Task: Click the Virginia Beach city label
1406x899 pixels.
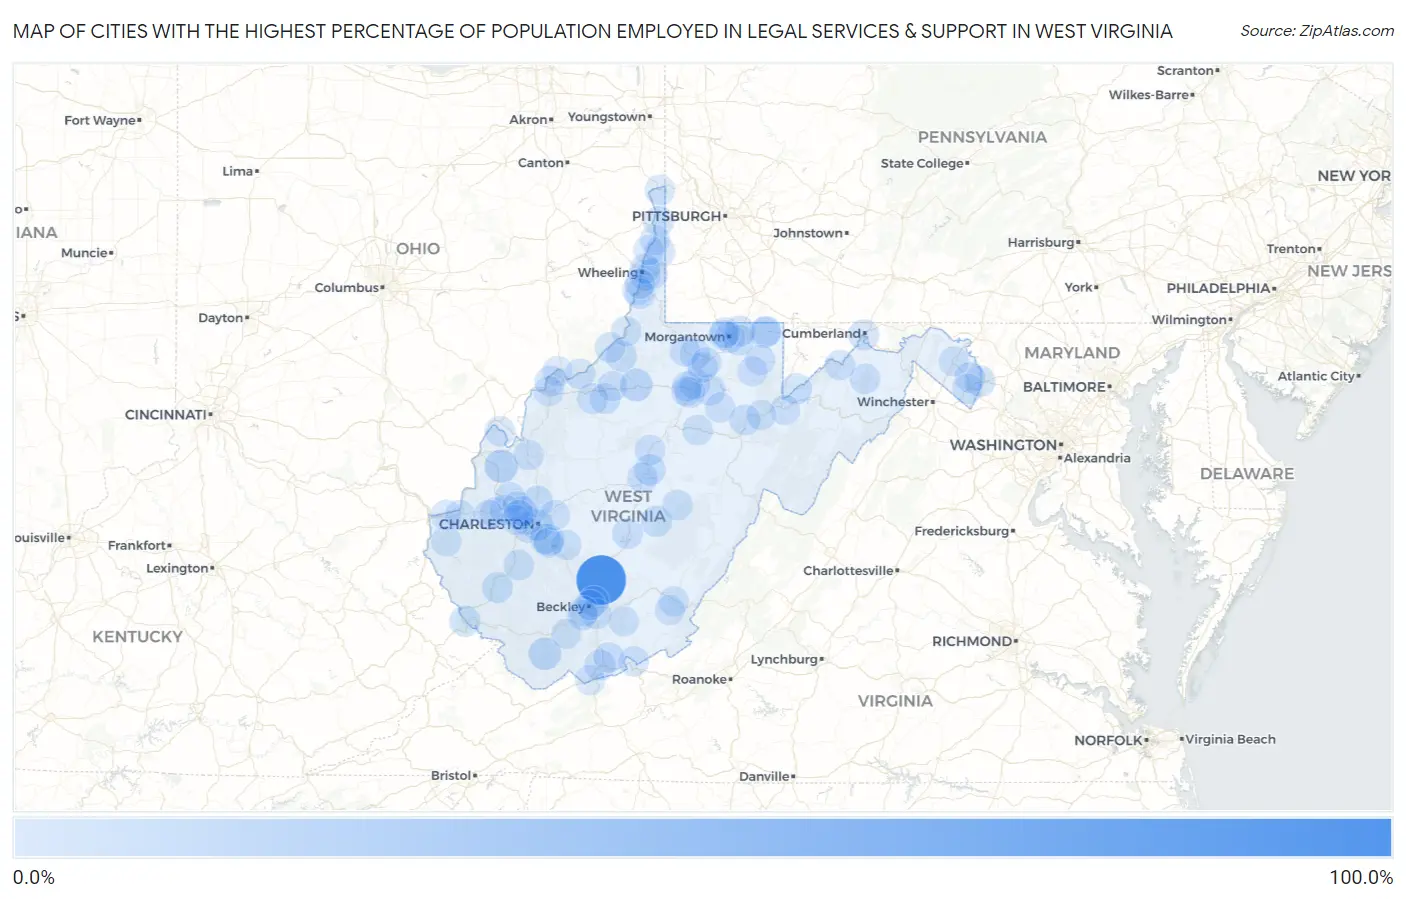Action: pyautogui.click(x=1230, y=739)
